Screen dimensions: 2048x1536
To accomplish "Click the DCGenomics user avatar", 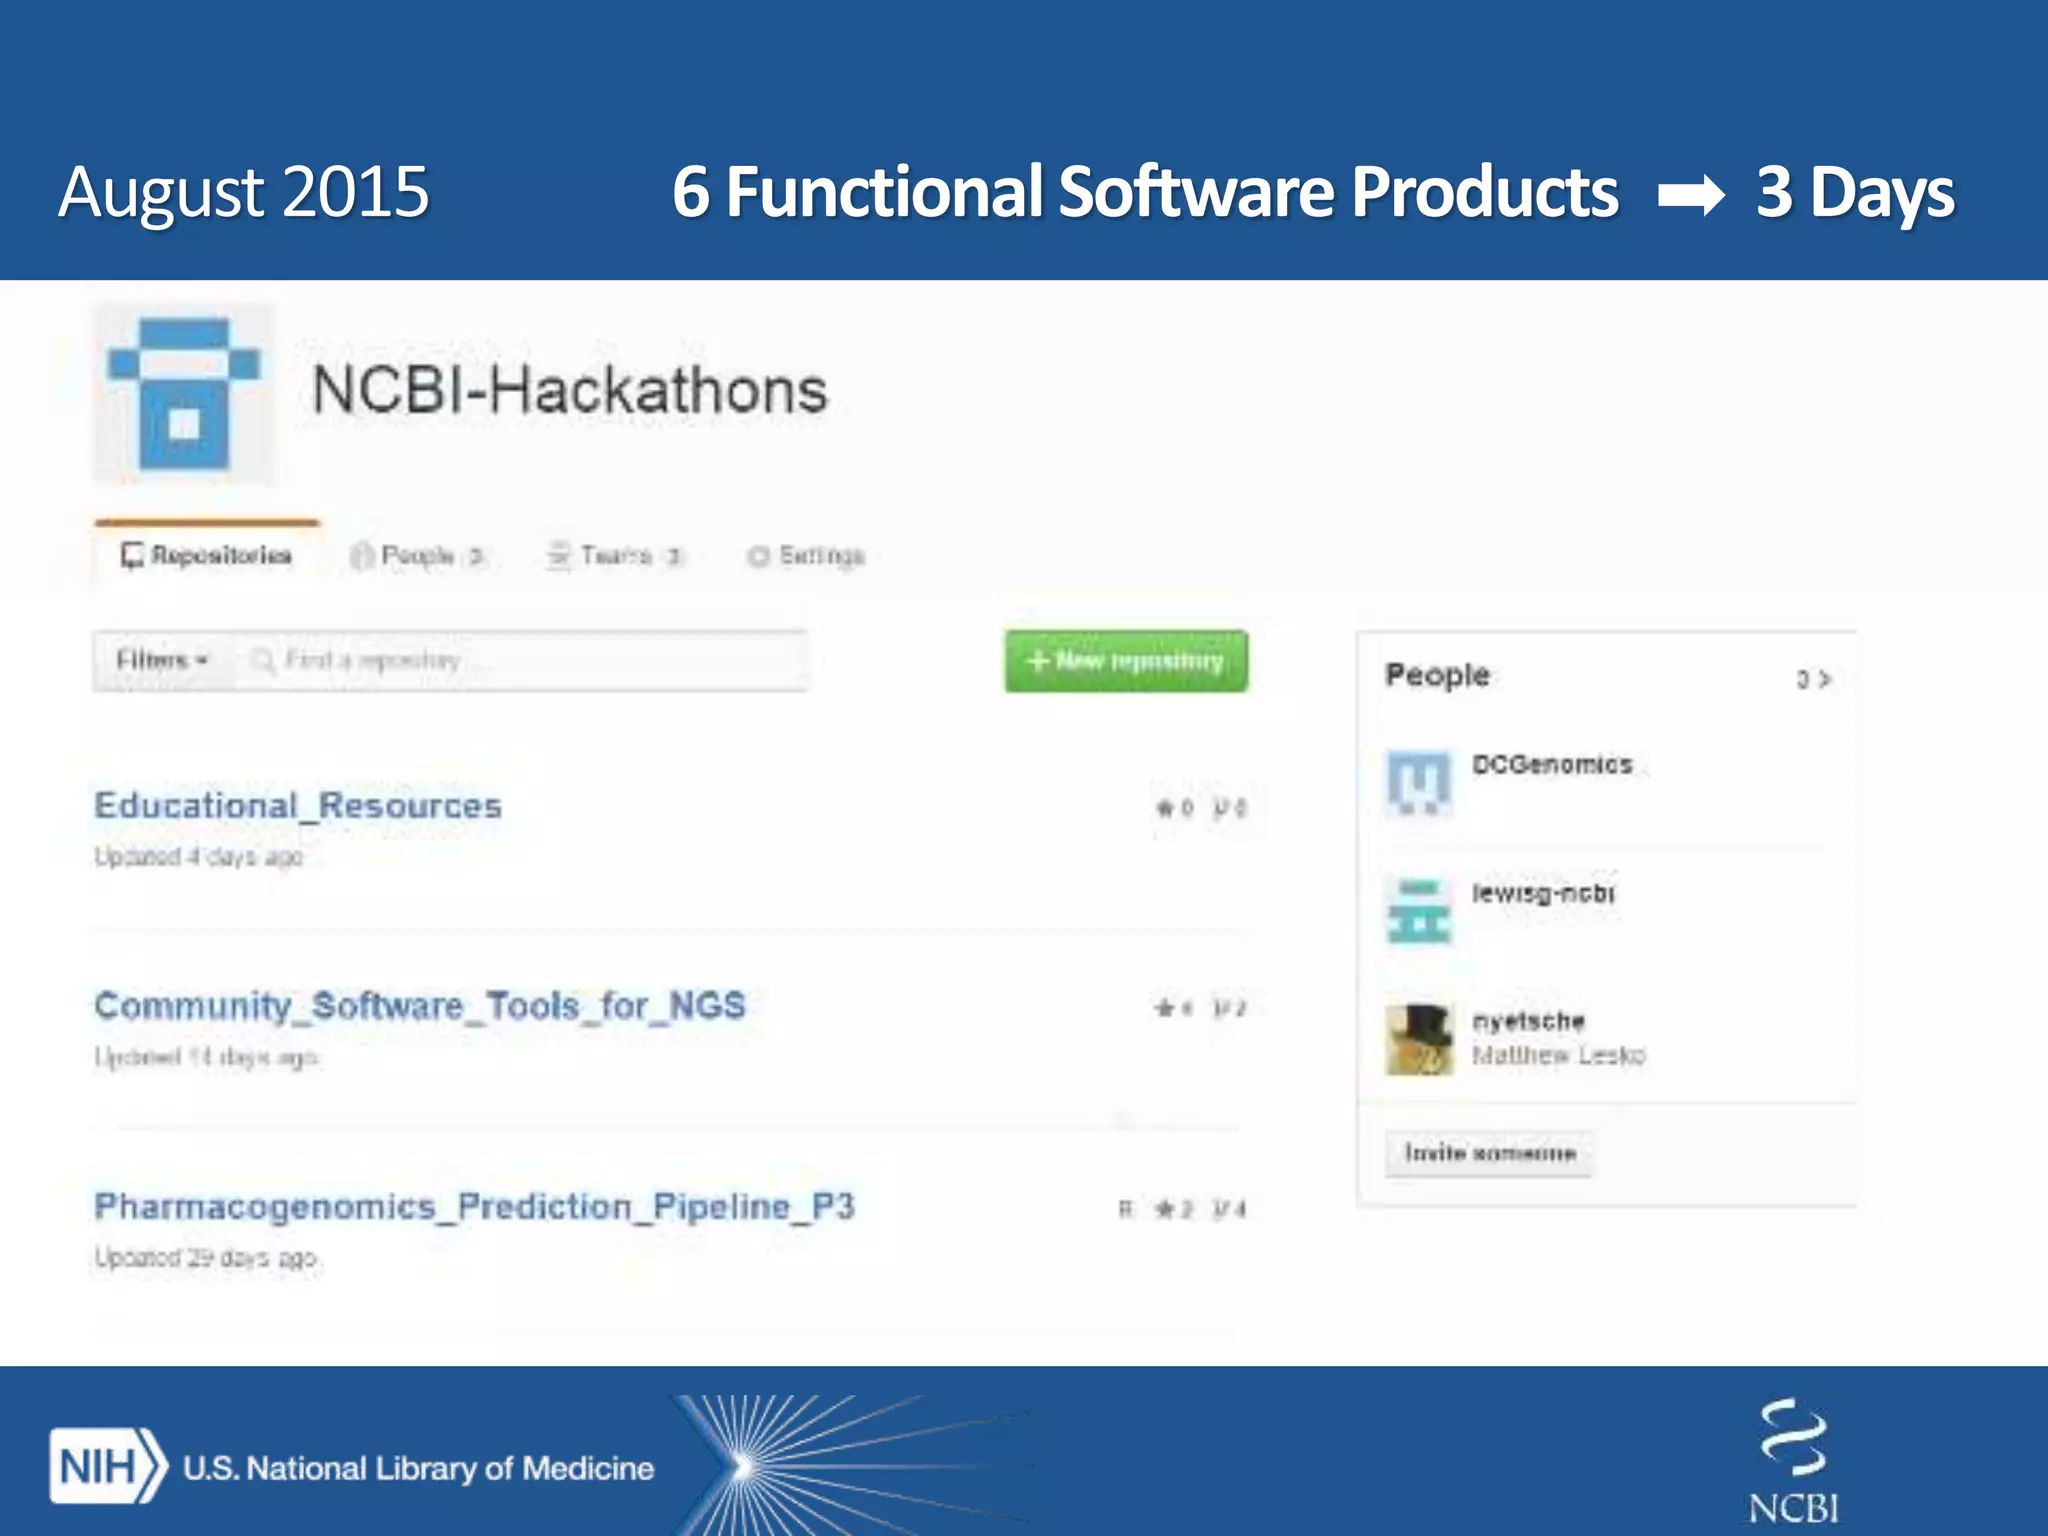I will point(1418,782).
